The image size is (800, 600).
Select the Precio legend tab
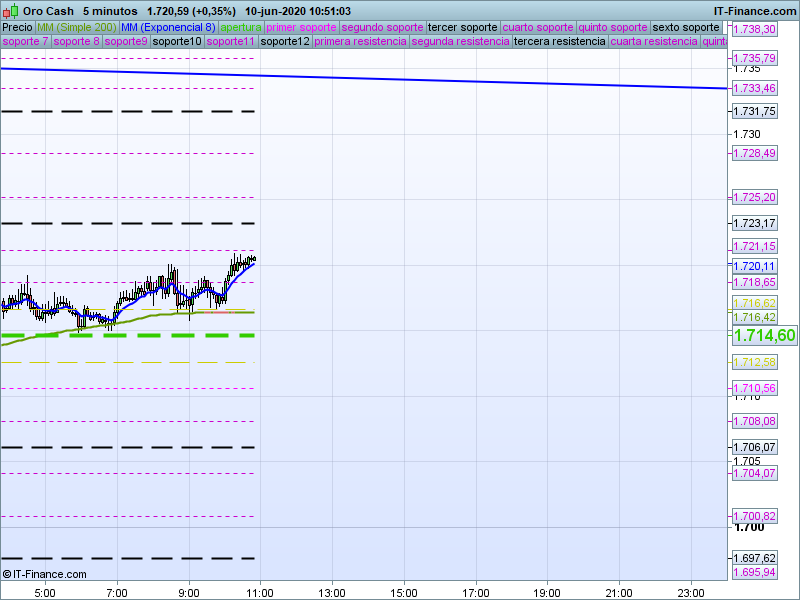tap(17, 28)
